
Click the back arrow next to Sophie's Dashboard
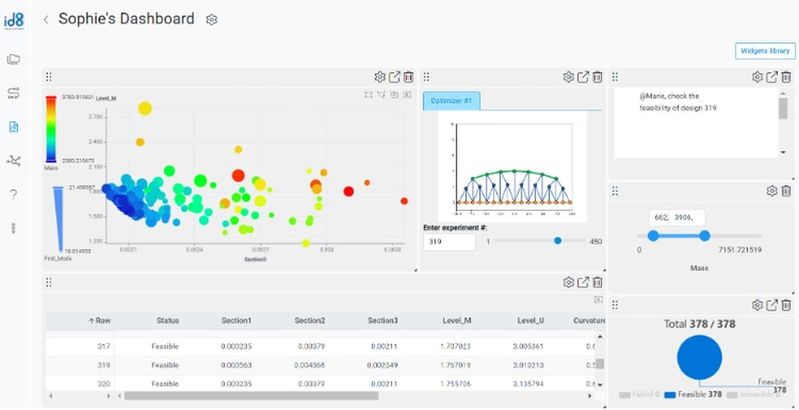click(46, 19)
